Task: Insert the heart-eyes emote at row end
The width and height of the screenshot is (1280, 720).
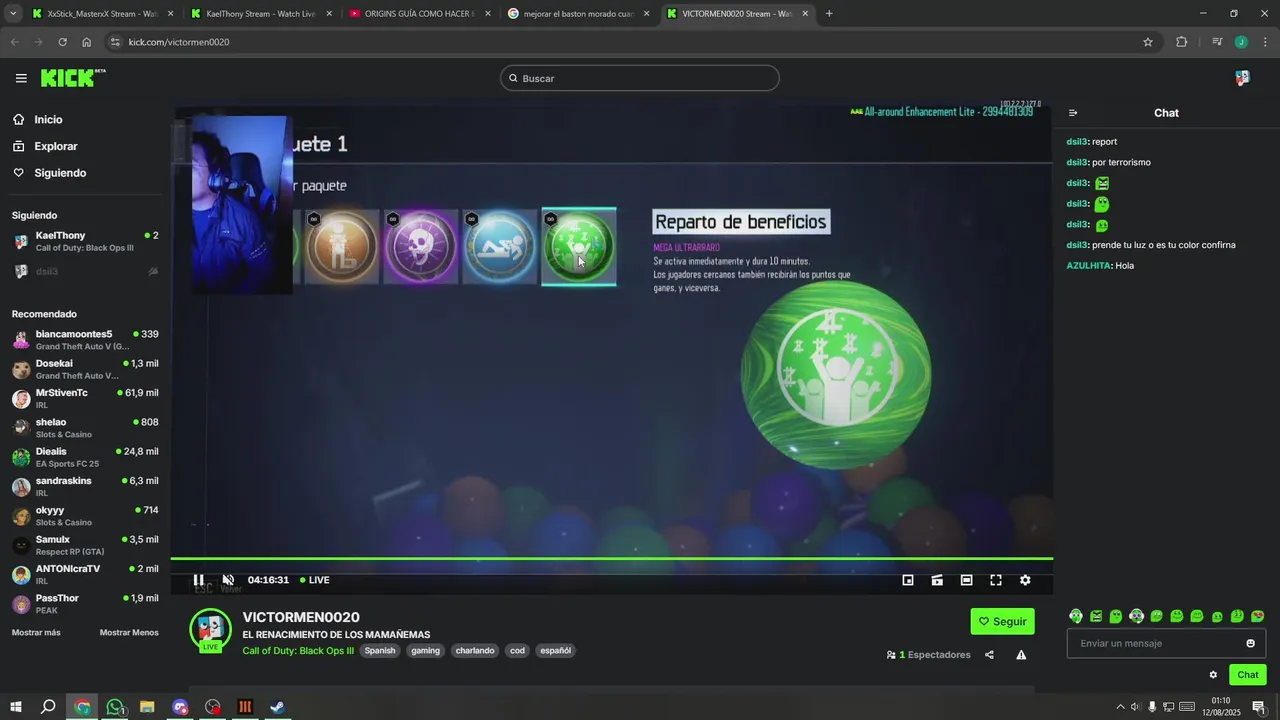Action: tap(1257, 616)
